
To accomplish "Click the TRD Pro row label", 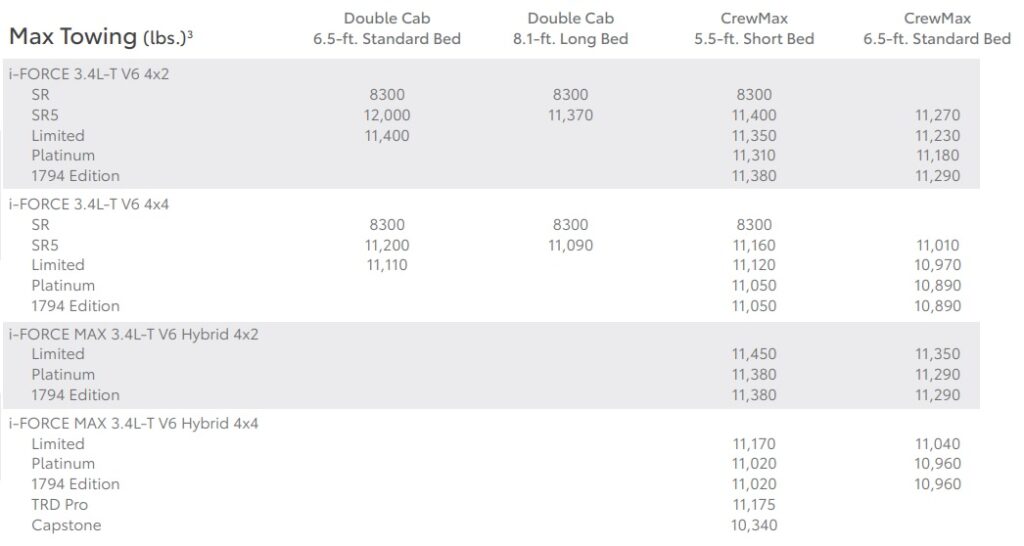I will tap(59, 505).
